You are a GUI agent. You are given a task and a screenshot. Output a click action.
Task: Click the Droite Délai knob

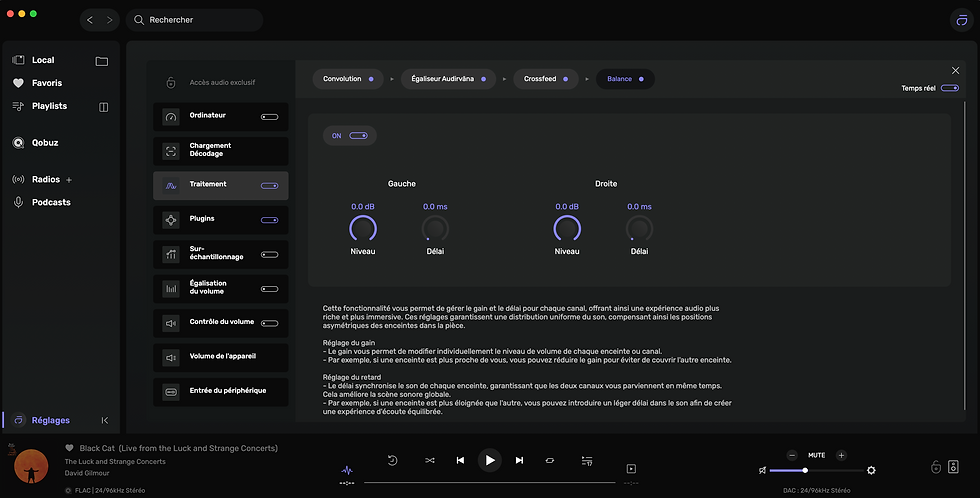tap(639, 229)
